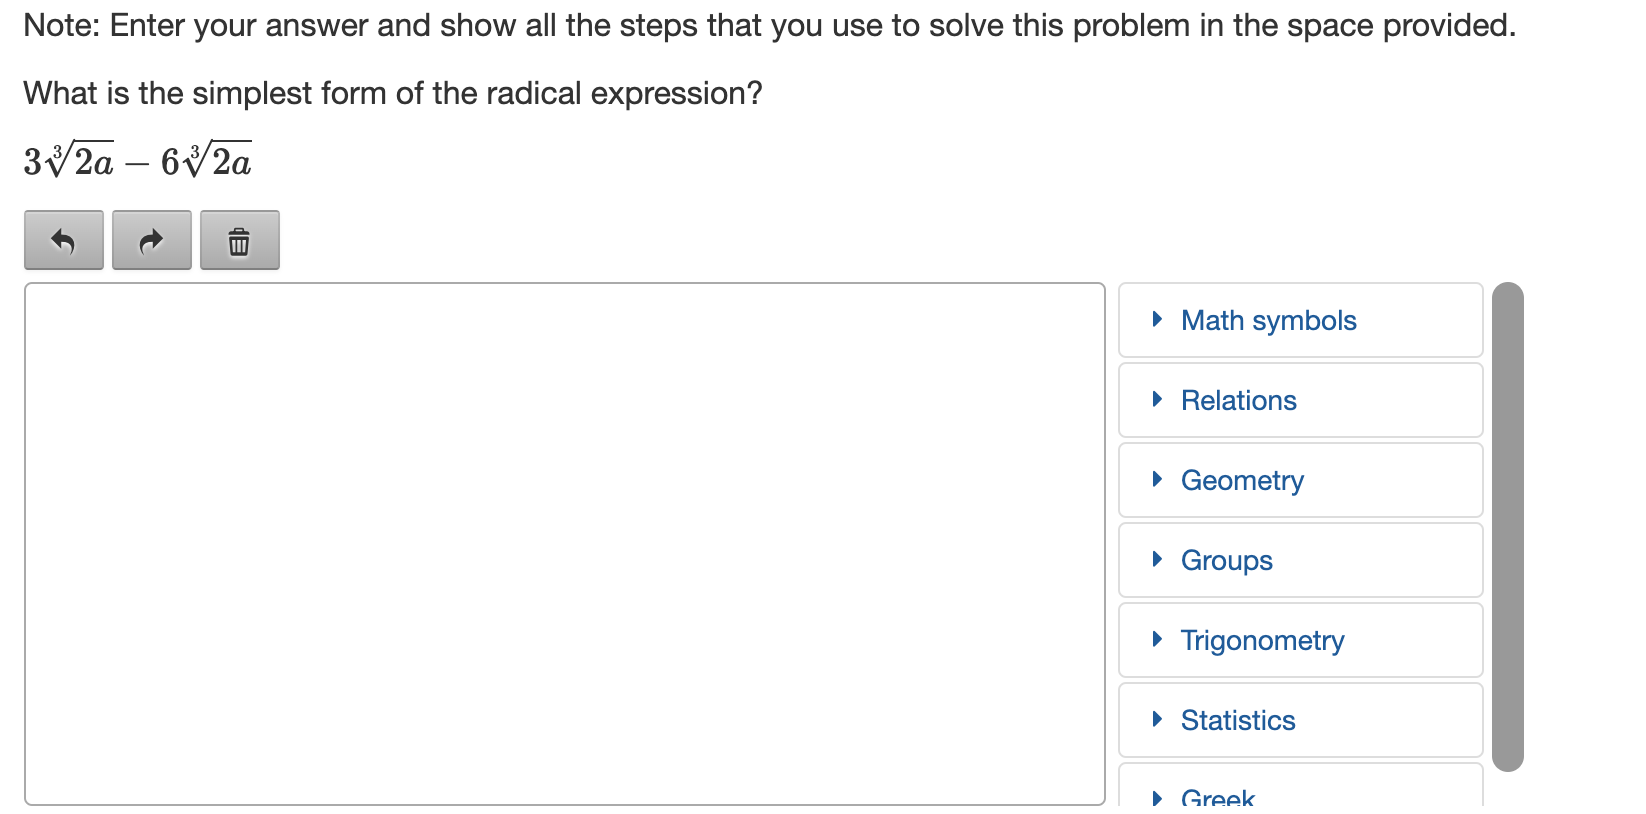Click the triangle beside Groups

pyautogui.click(x=1157, y=559)
